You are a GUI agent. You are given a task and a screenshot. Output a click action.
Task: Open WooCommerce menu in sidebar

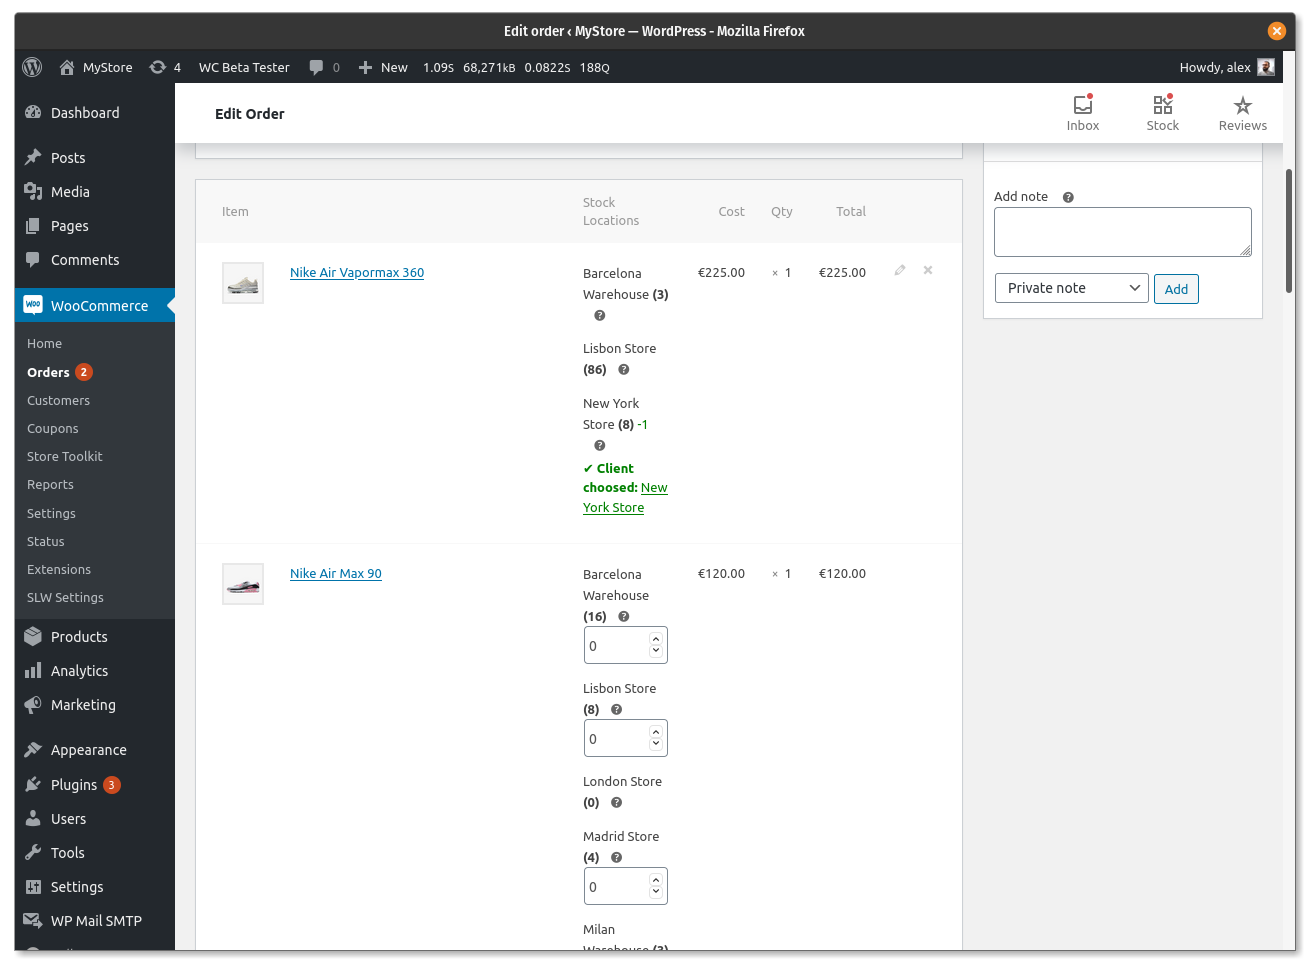(95, 306)
